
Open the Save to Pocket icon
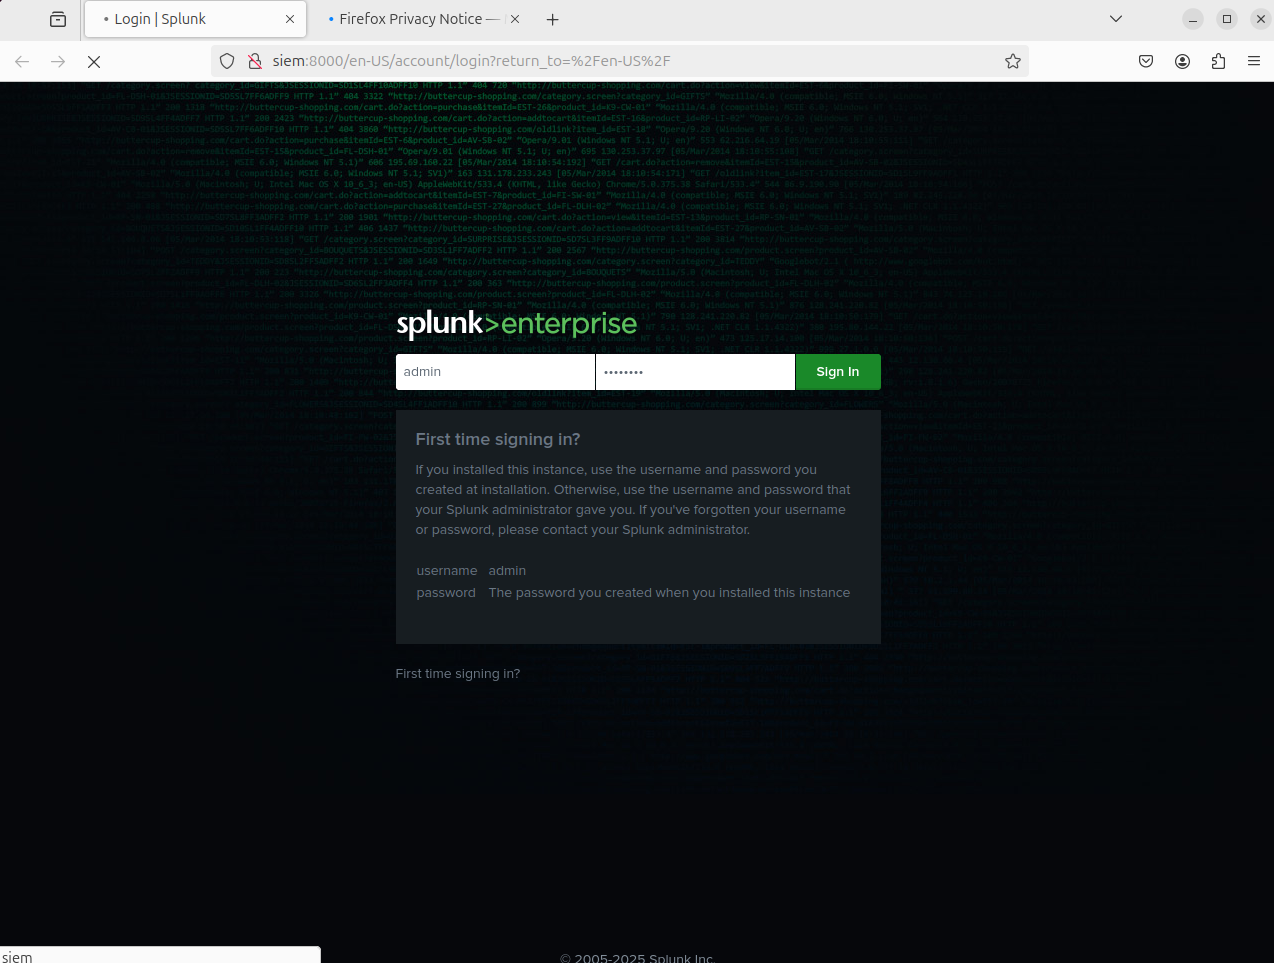tap(1146, 61)
